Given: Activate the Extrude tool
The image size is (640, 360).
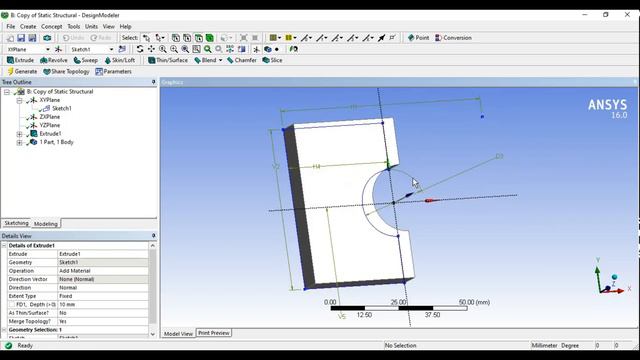Looking at the screenshot, I should pos(20,60).
